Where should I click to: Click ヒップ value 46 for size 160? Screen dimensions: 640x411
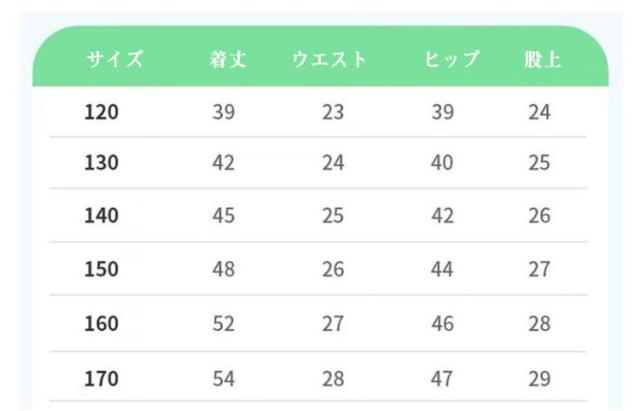point(442,324)
